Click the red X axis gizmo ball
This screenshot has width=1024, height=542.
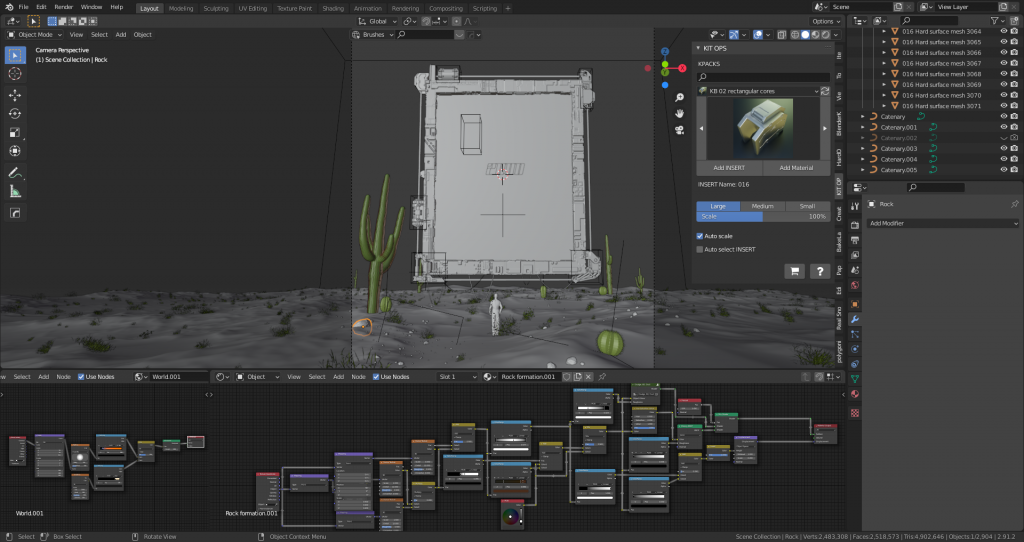click(682, 68)
